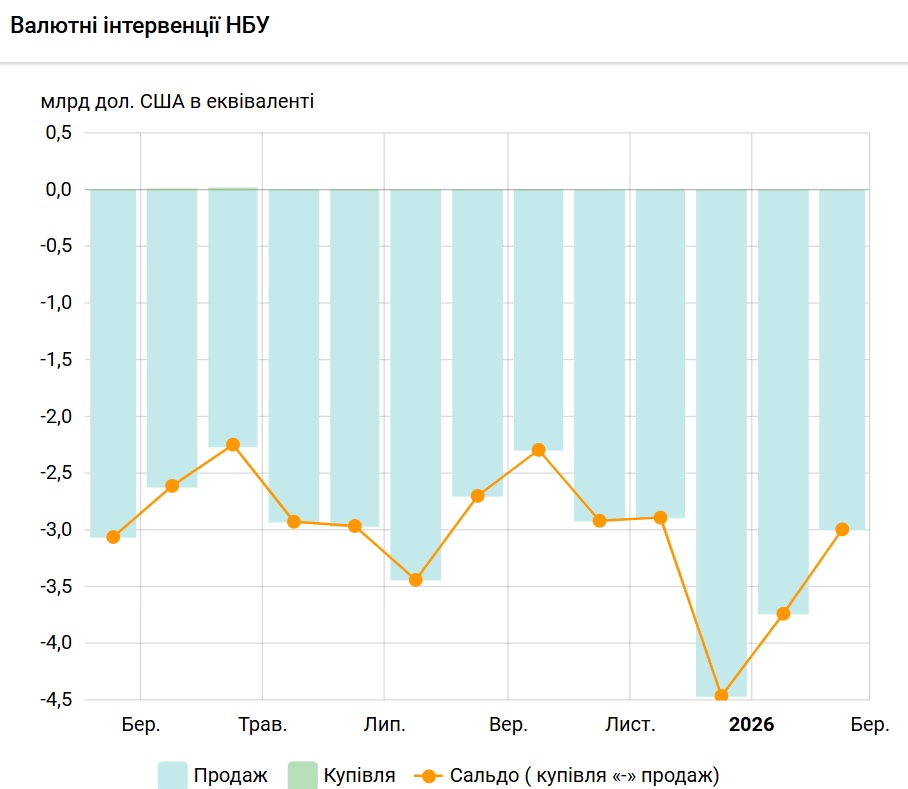Click the highest Сальдо point near -2,25
Viewport: 908px width, 789px height.
coord(233,445)
